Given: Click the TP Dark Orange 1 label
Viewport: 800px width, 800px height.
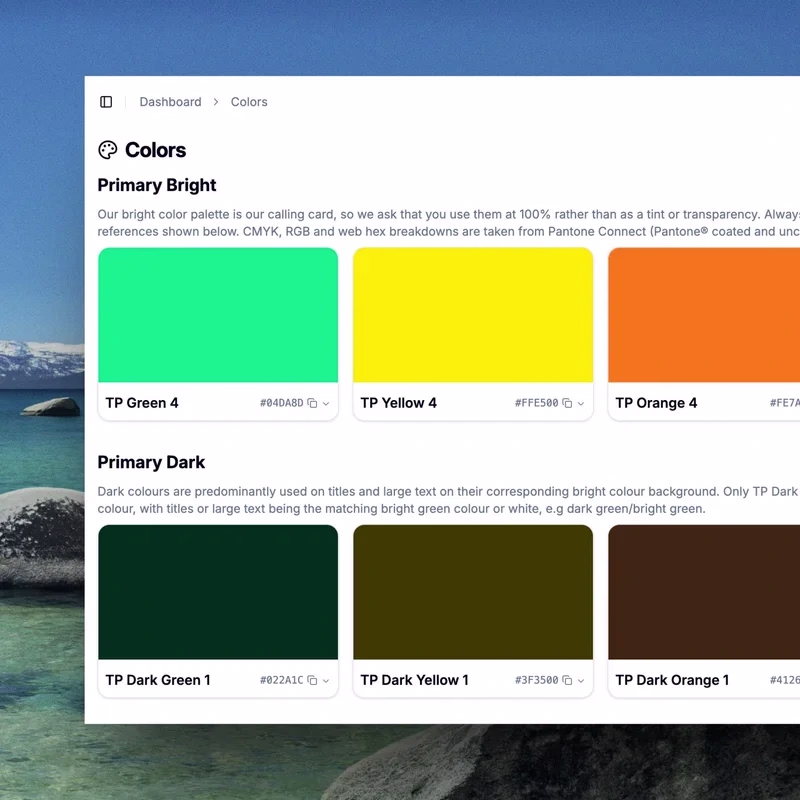Looking at the screenshot, I should point(672,680).
